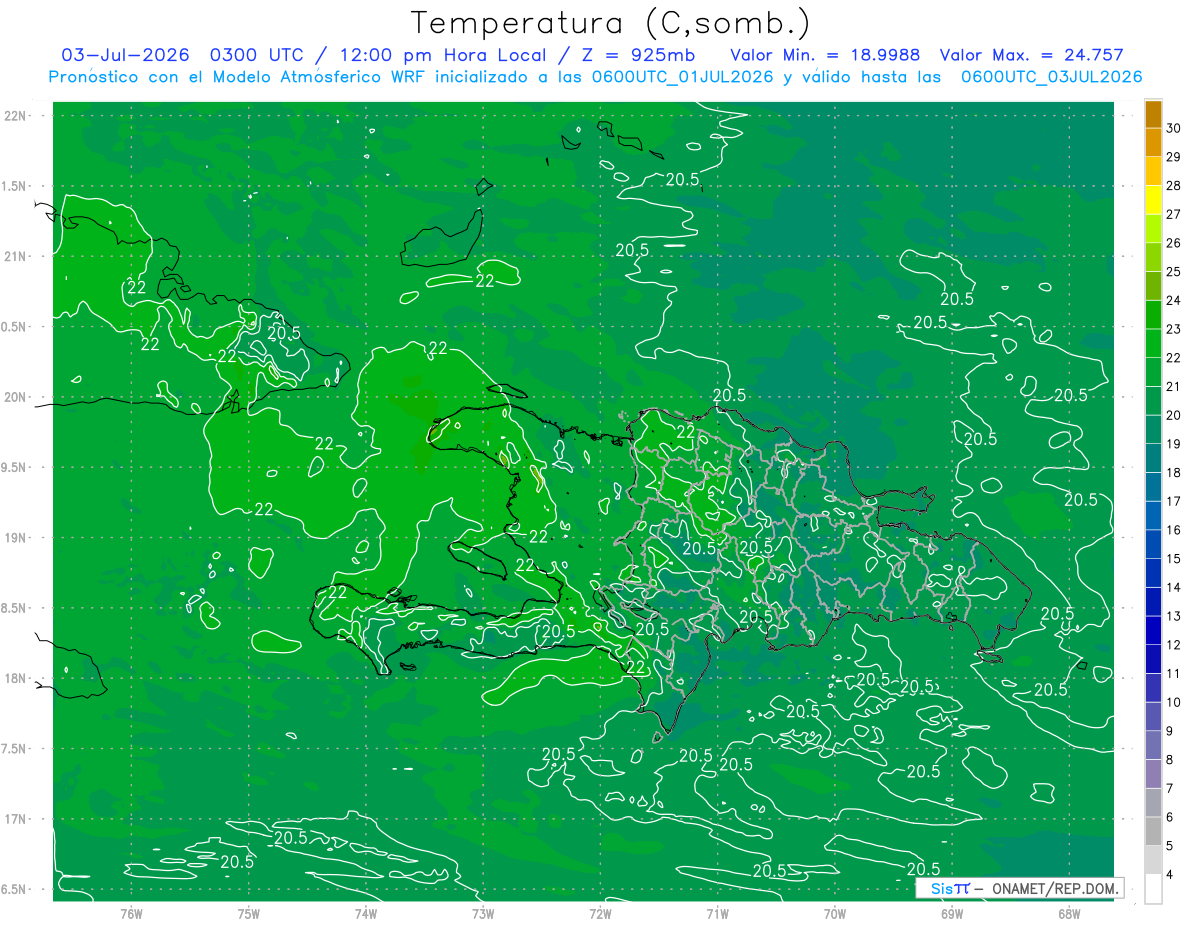Viewport: 1200px width, 927px height.
Task: Click the "74W" longitude axis label
Action: pyautogui.click(x=366, y=914)
